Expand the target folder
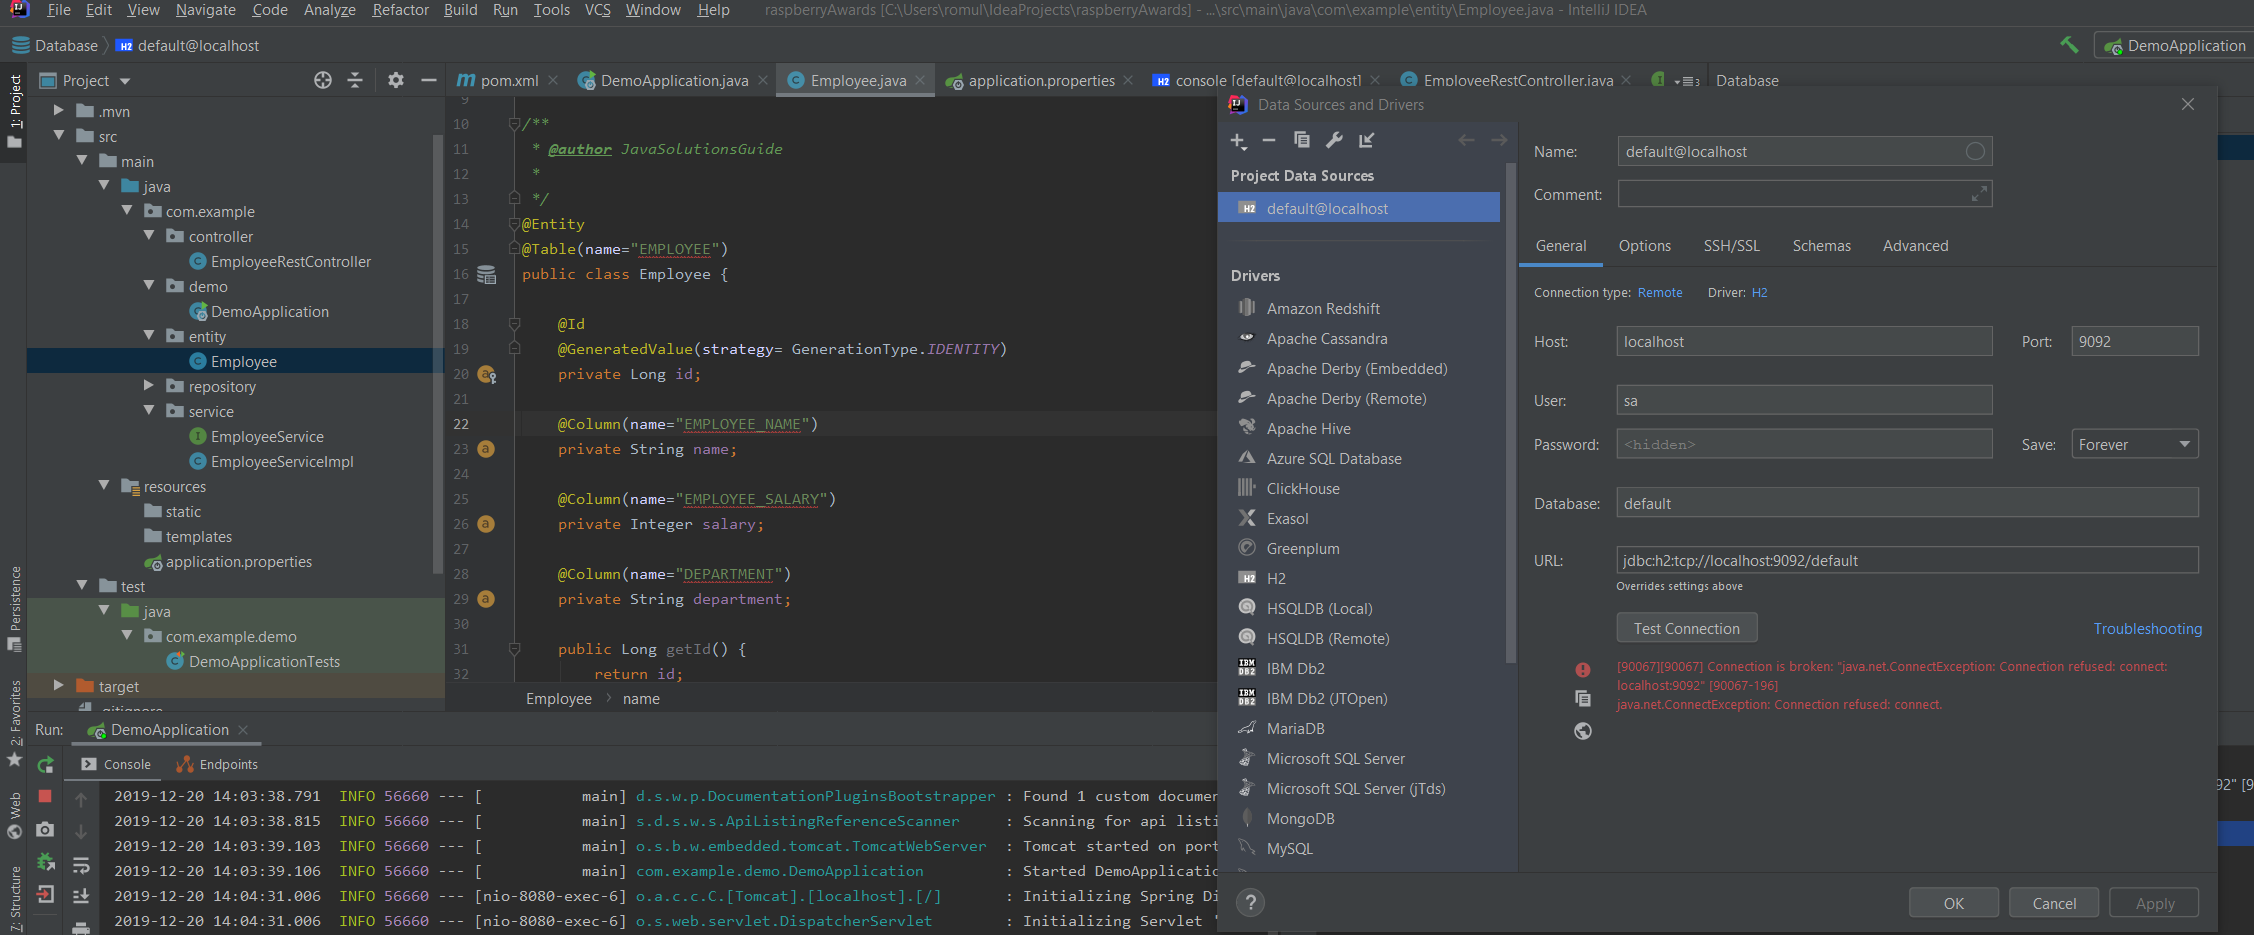Viewport: 2254px width, 935px height. pyautogui.click(x=59, y=685)
